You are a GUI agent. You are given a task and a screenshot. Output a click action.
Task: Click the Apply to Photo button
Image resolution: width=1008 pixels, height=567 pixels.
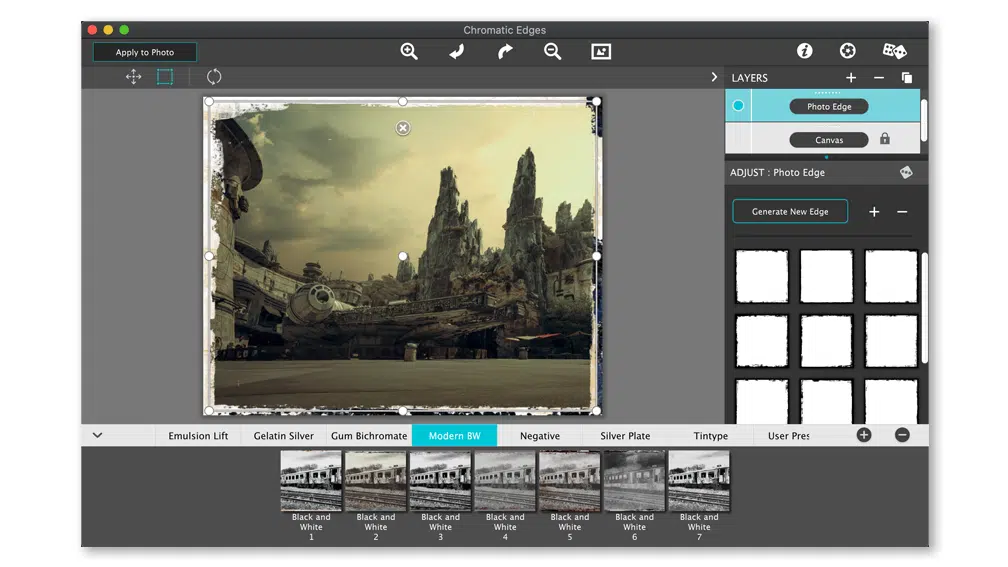point(145,52)
